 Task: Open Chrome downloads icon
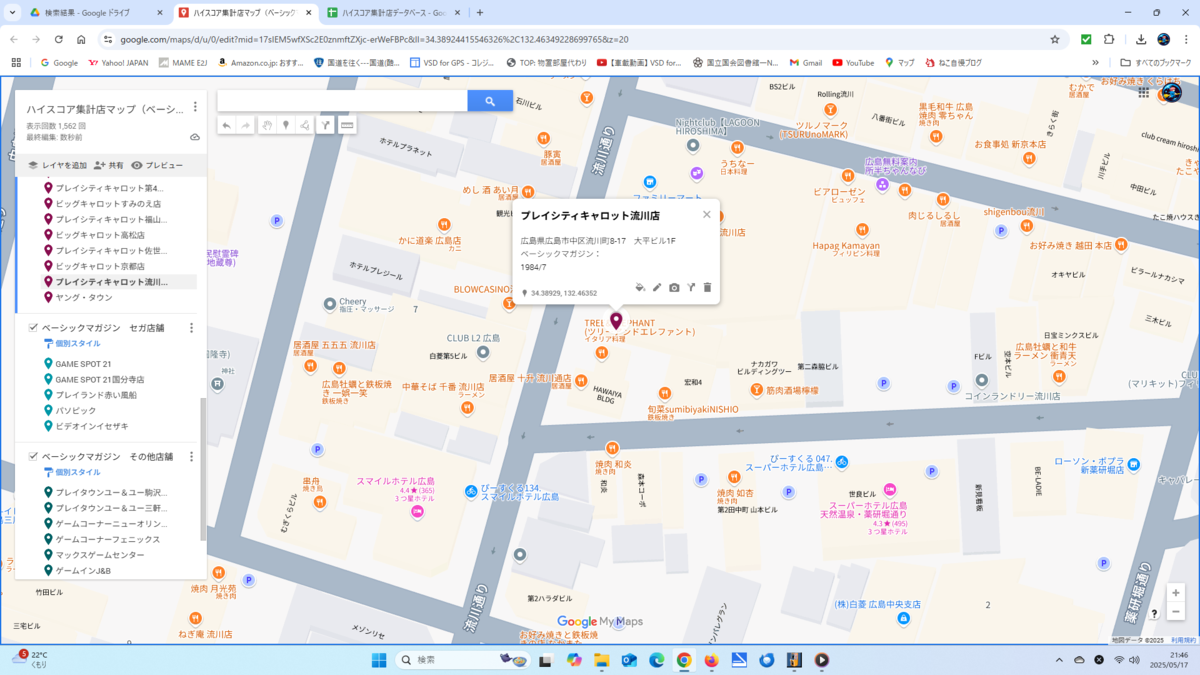tap(1141, 39)
